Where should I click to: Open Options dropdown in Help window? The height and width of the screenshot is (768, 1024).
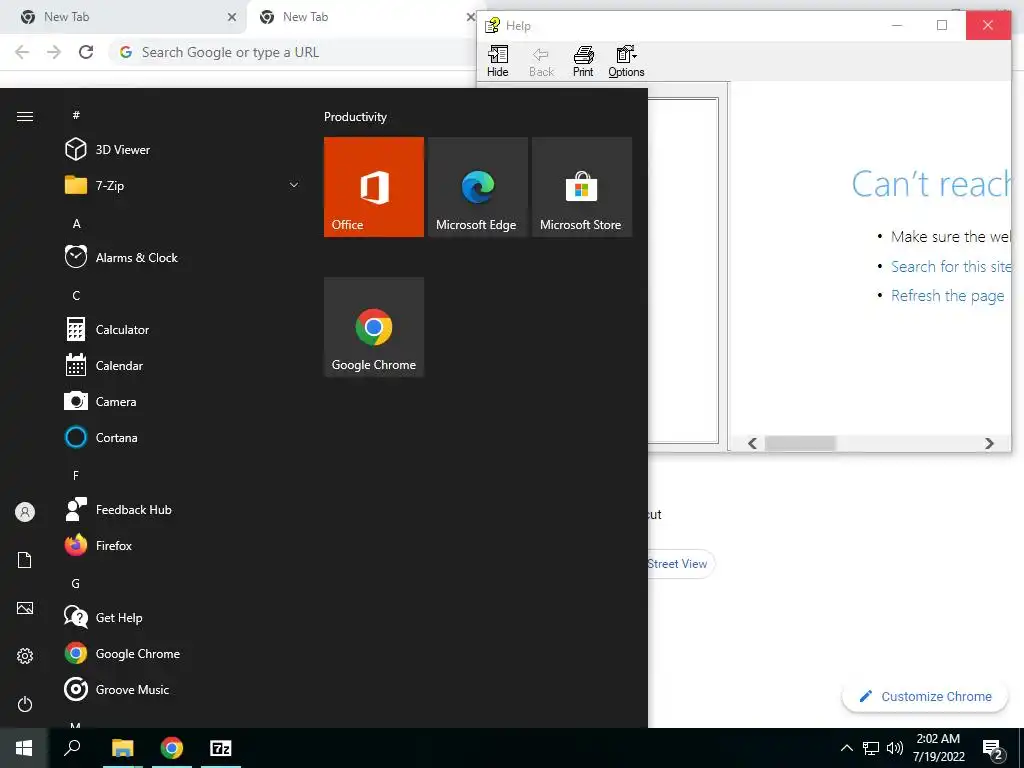click(x=626, y=62)
